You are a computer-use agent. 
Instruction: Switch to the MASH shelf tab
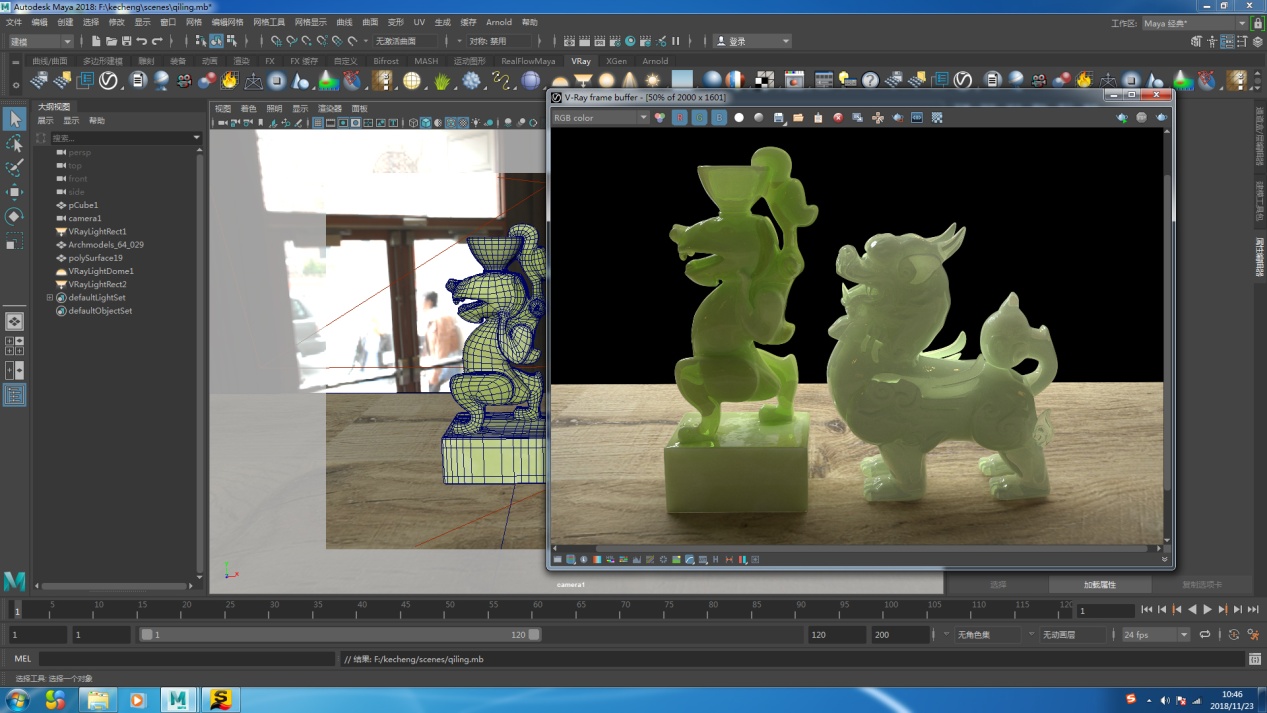[426, 61]
